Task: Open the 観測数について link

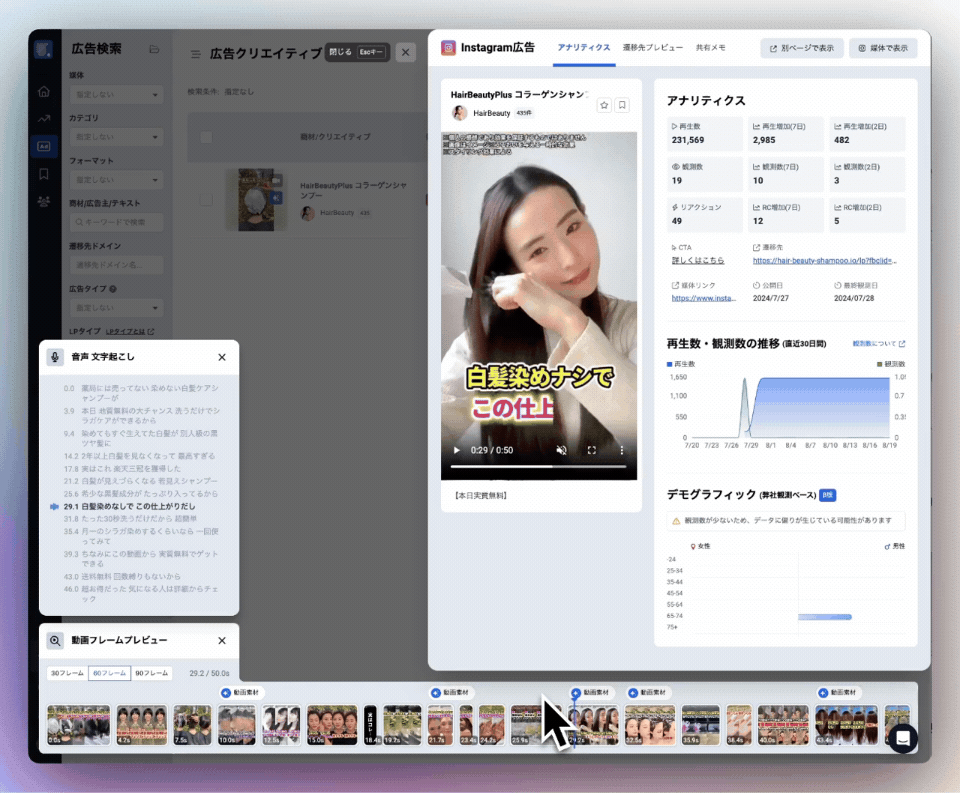Action: click(x=879, y=344)
